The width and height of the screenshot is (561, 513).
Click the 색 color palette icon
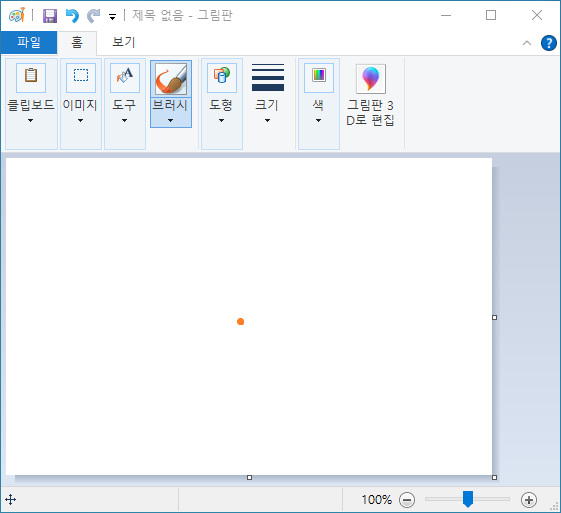[319, 78]
